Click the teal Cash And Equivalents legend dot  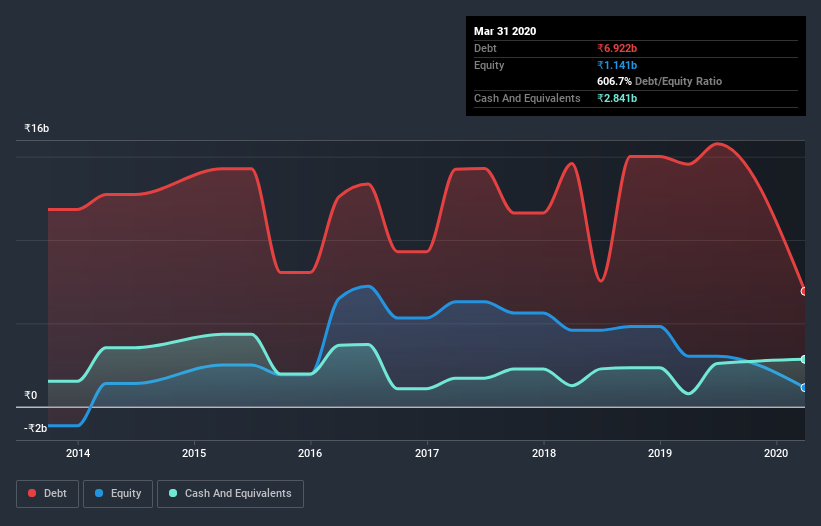pyautogui.click(x=173, y=493)
